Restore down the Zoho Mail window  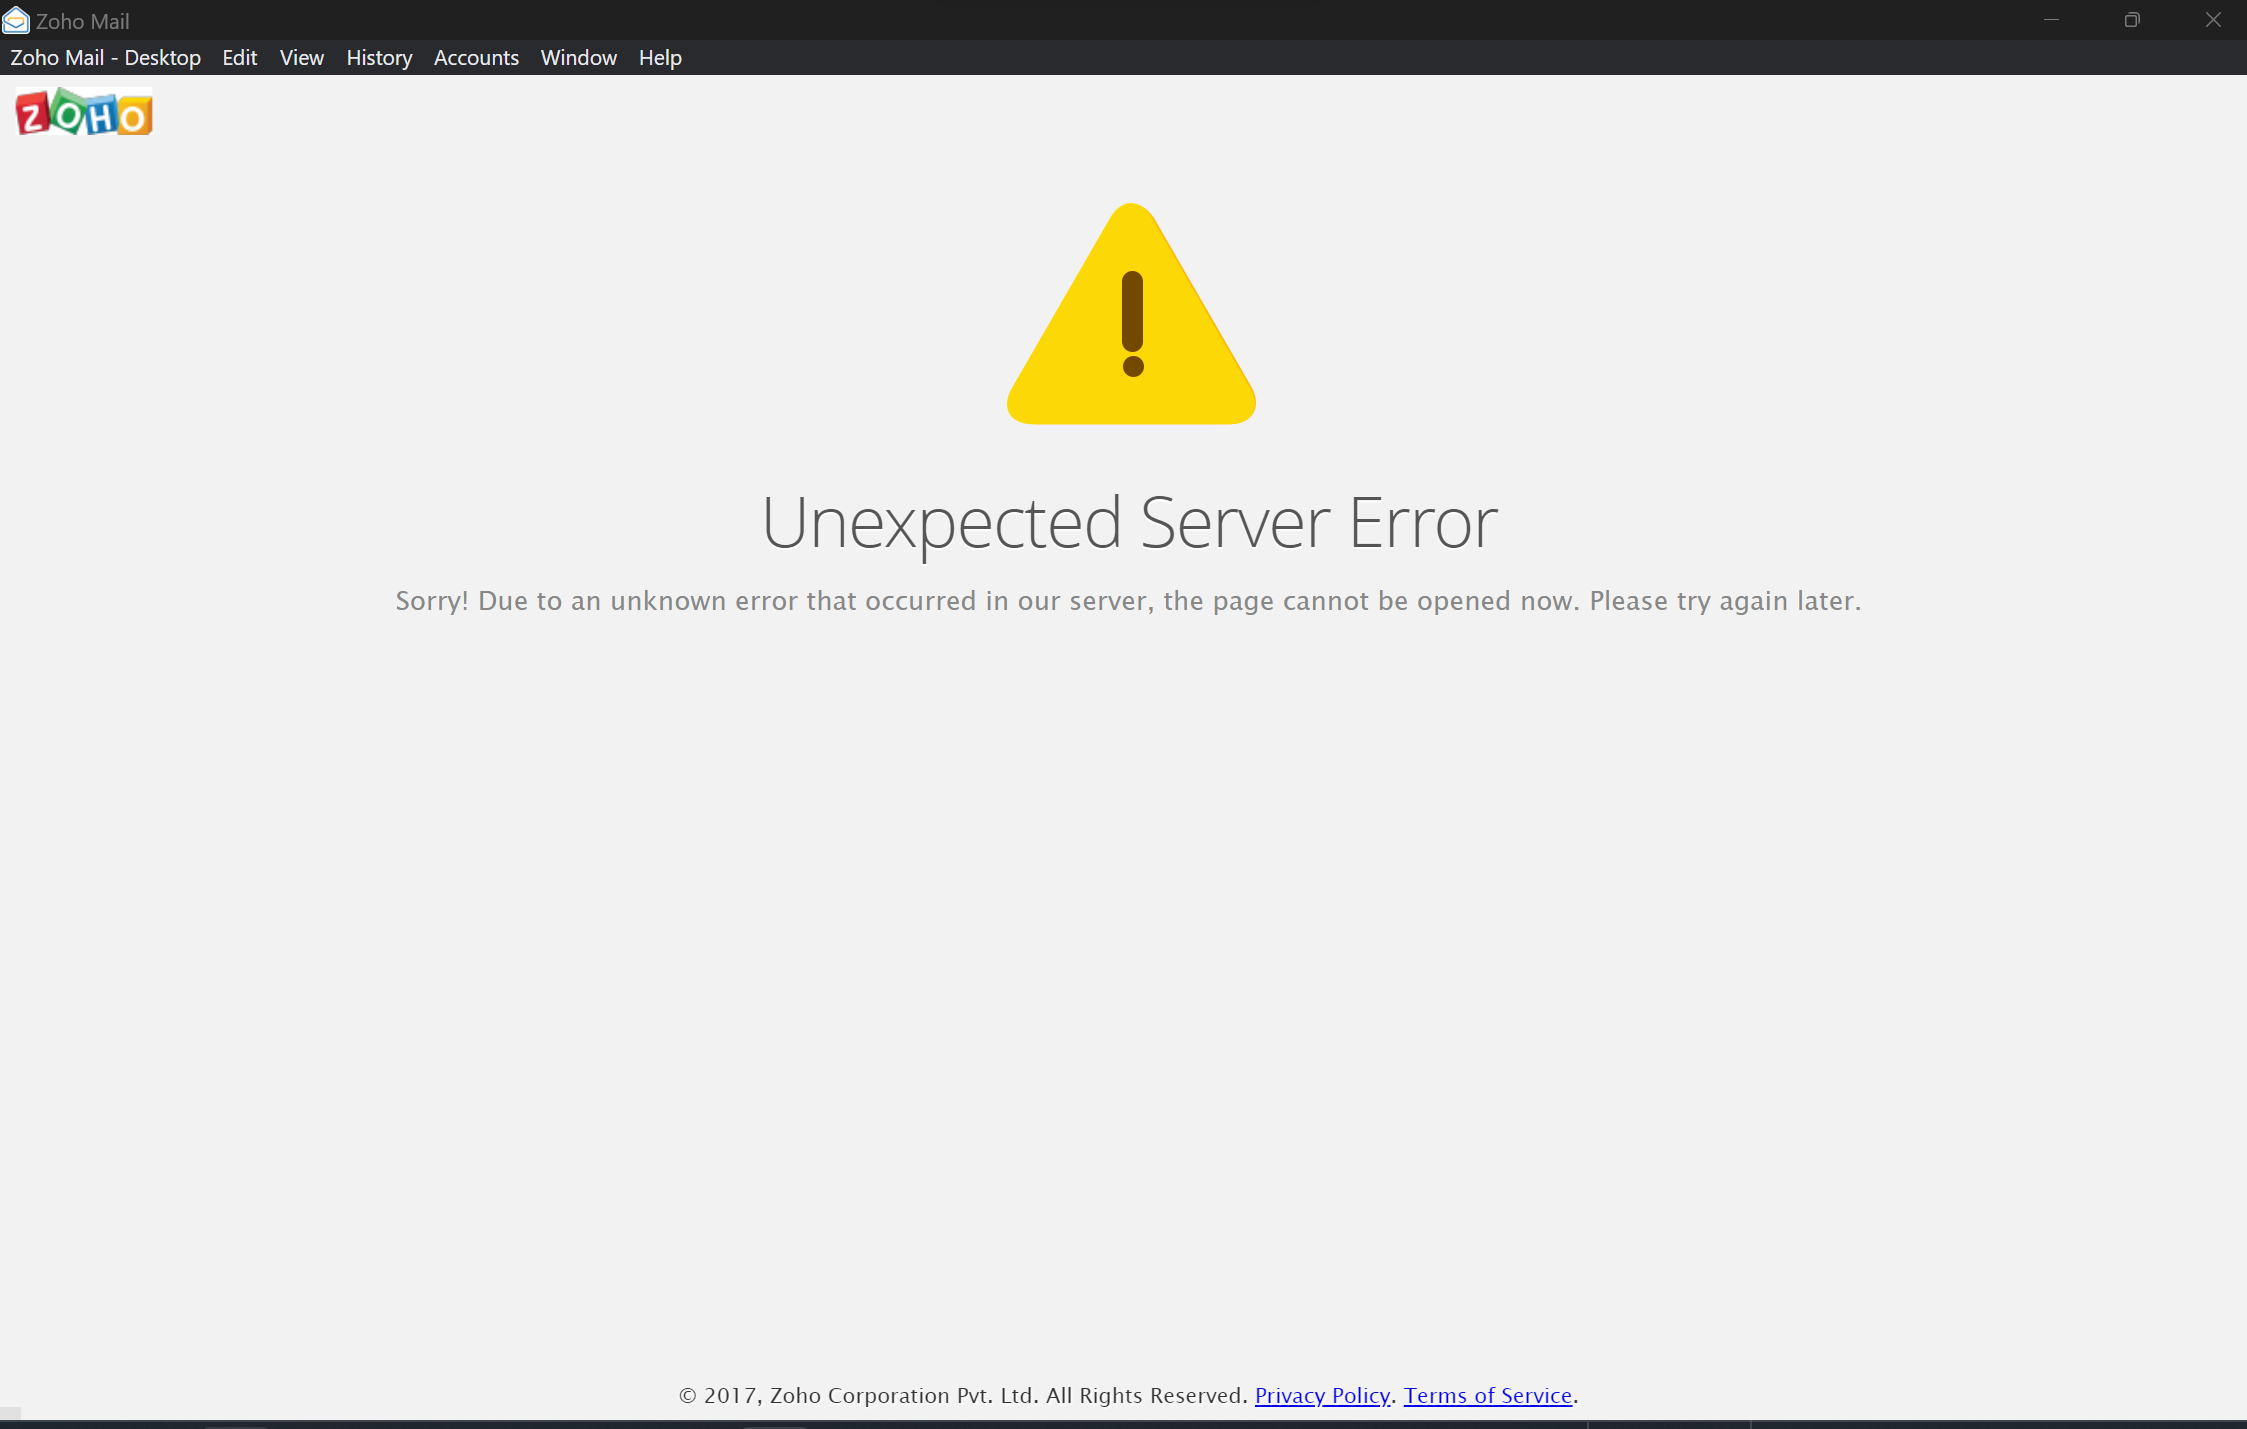pyautogui.click(x=2132, y=20)
